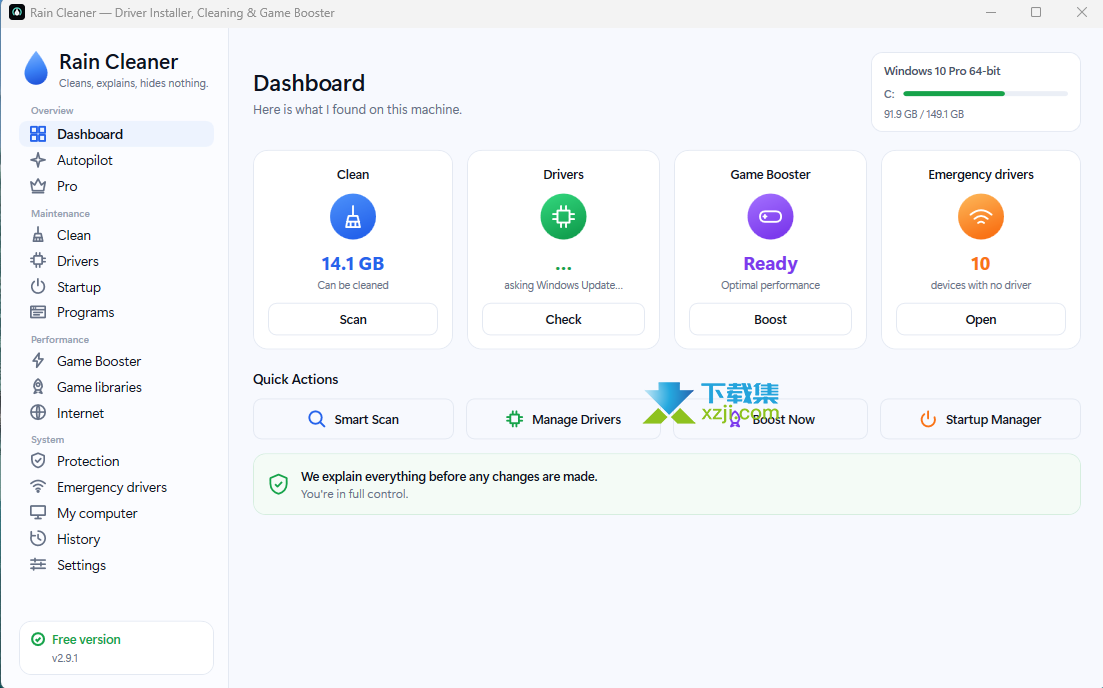This screenshot has height=688, width=1103.
Task: Click the Programs list icon in sidebar
Action: 38,312
